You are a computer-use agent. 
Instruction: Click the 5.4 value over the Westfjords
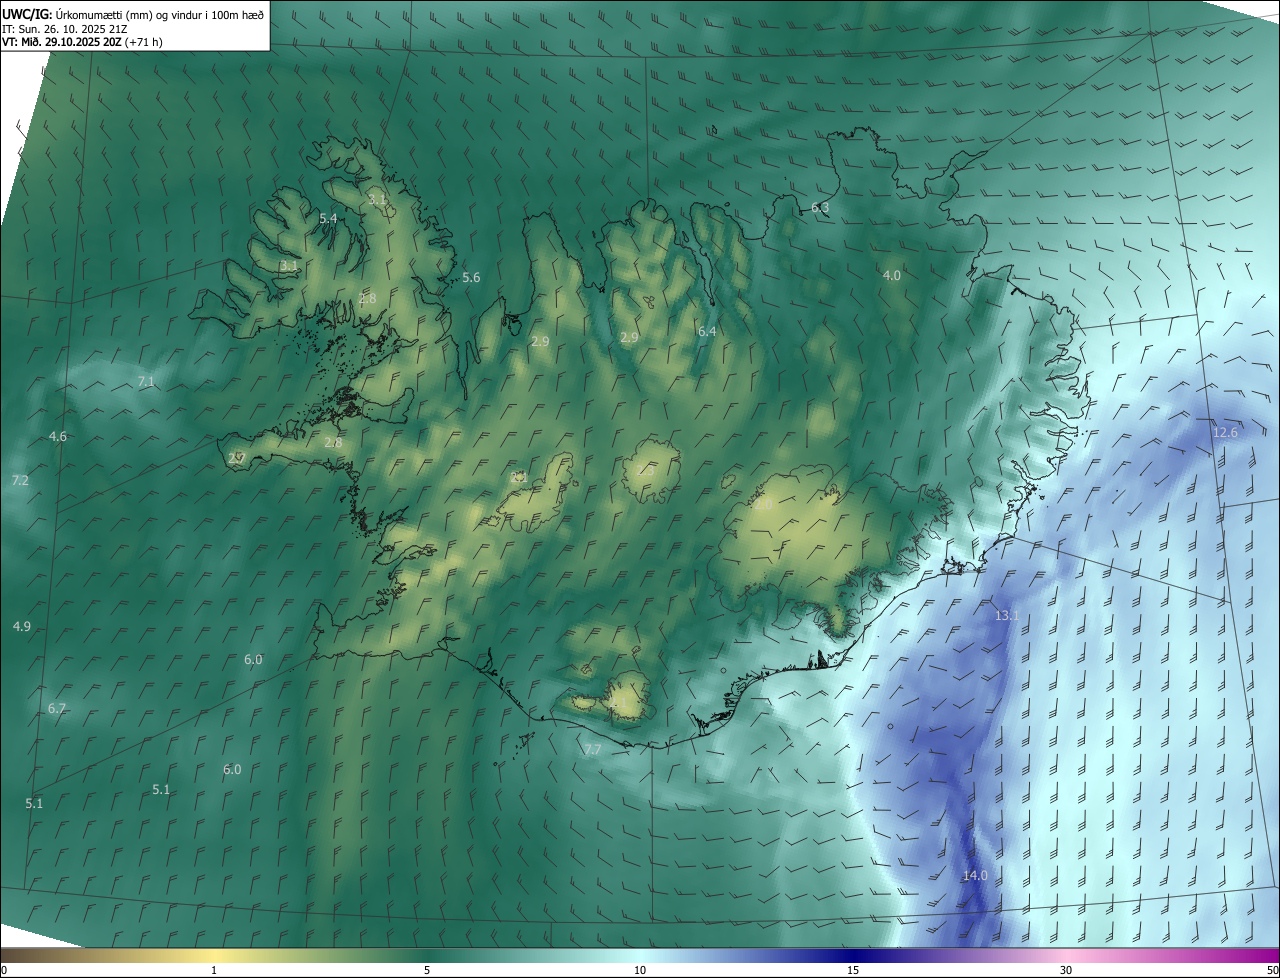click(328, 218)
